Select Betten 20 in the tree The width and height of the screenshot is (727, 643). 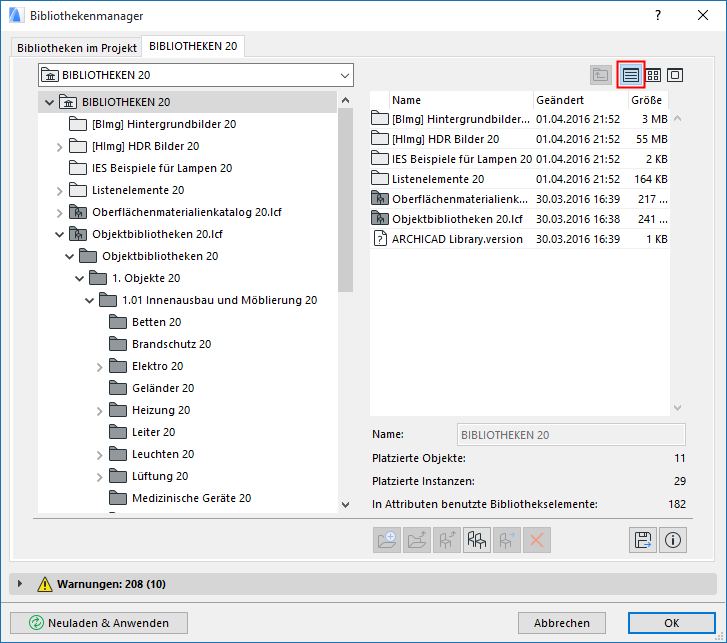(156, 322)
